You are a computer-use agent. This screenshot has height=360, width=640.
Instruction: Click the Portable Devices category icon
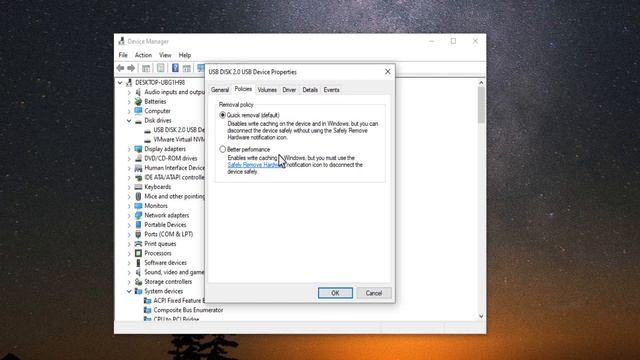(x=138, y=225)
